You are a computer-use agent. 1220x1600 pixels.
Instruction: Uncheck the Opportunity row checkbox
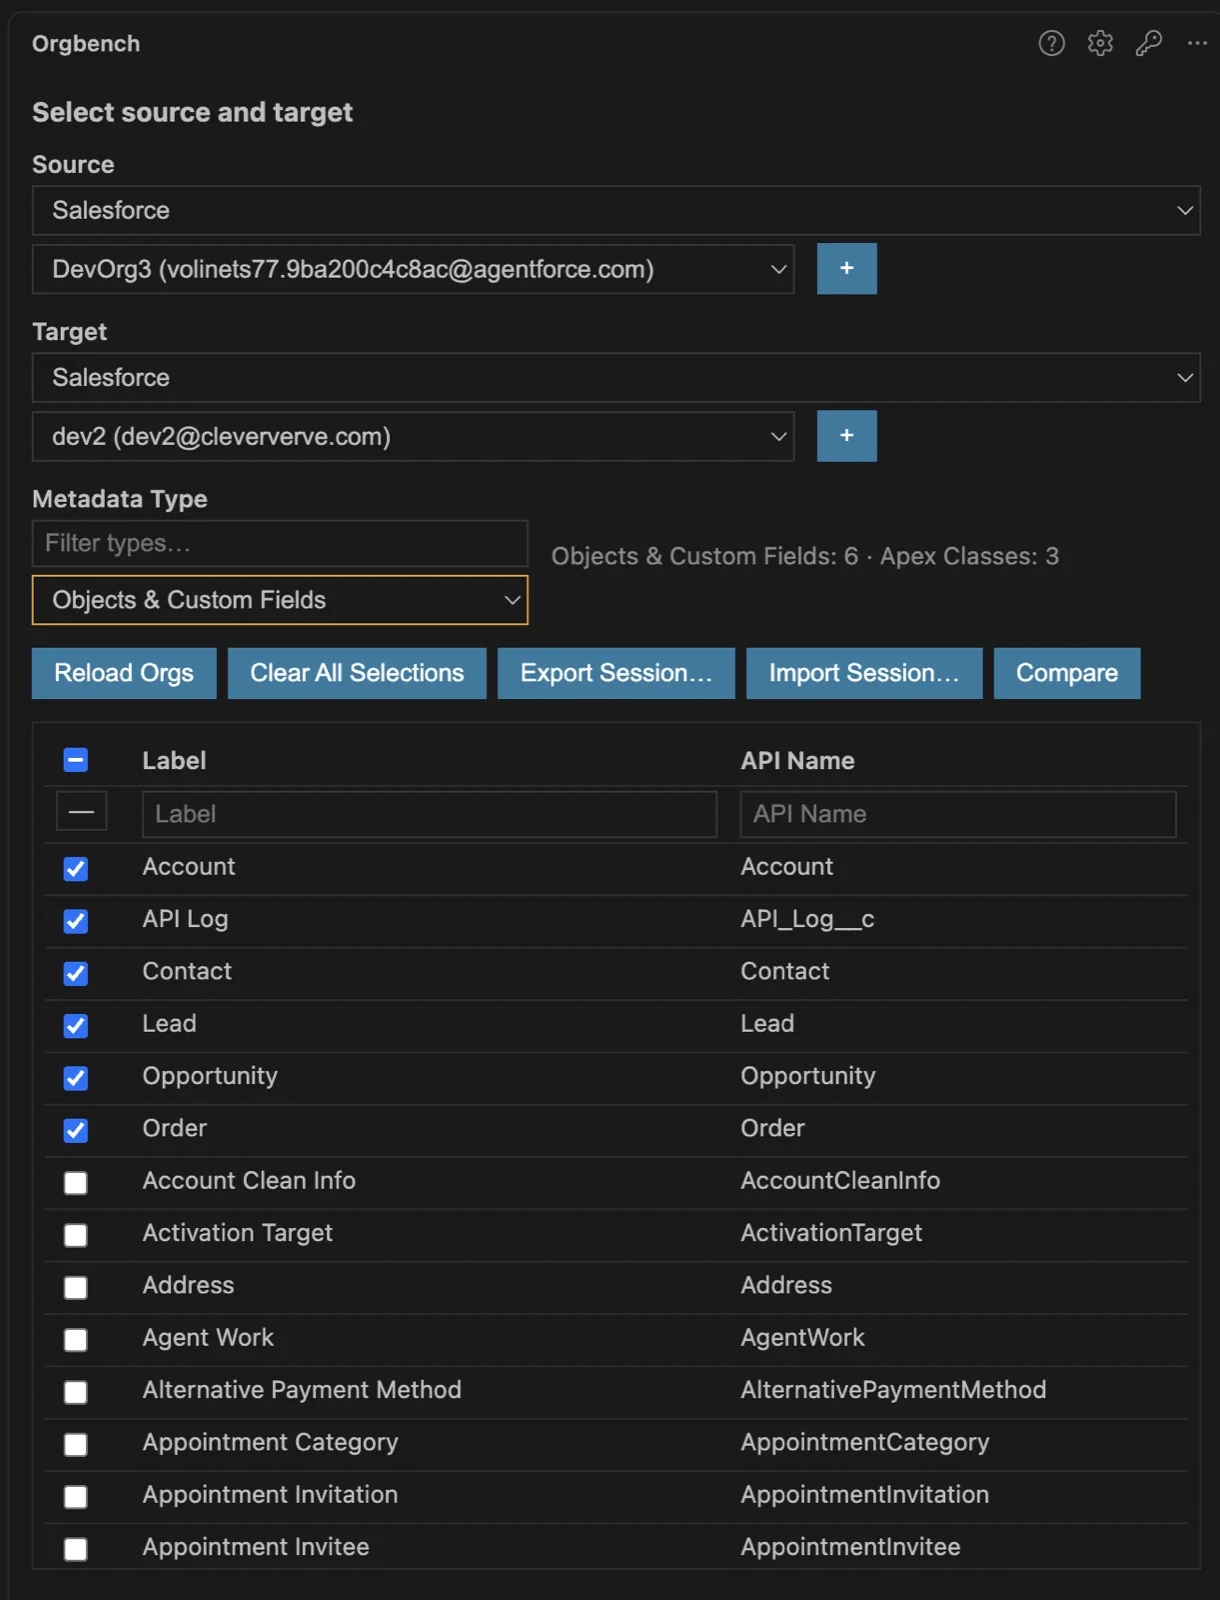click(76, 1077)
